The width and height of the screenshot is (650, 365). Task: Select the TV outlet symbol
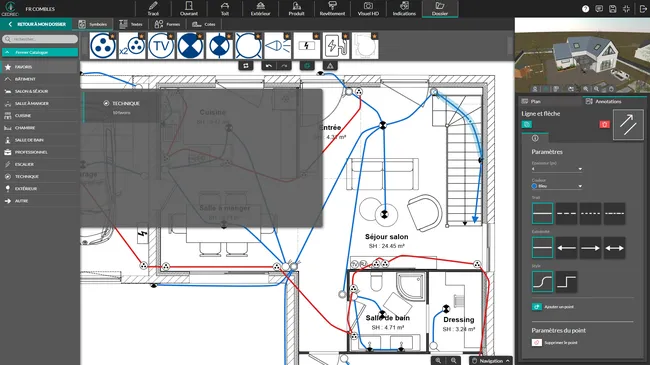point(161,46)
